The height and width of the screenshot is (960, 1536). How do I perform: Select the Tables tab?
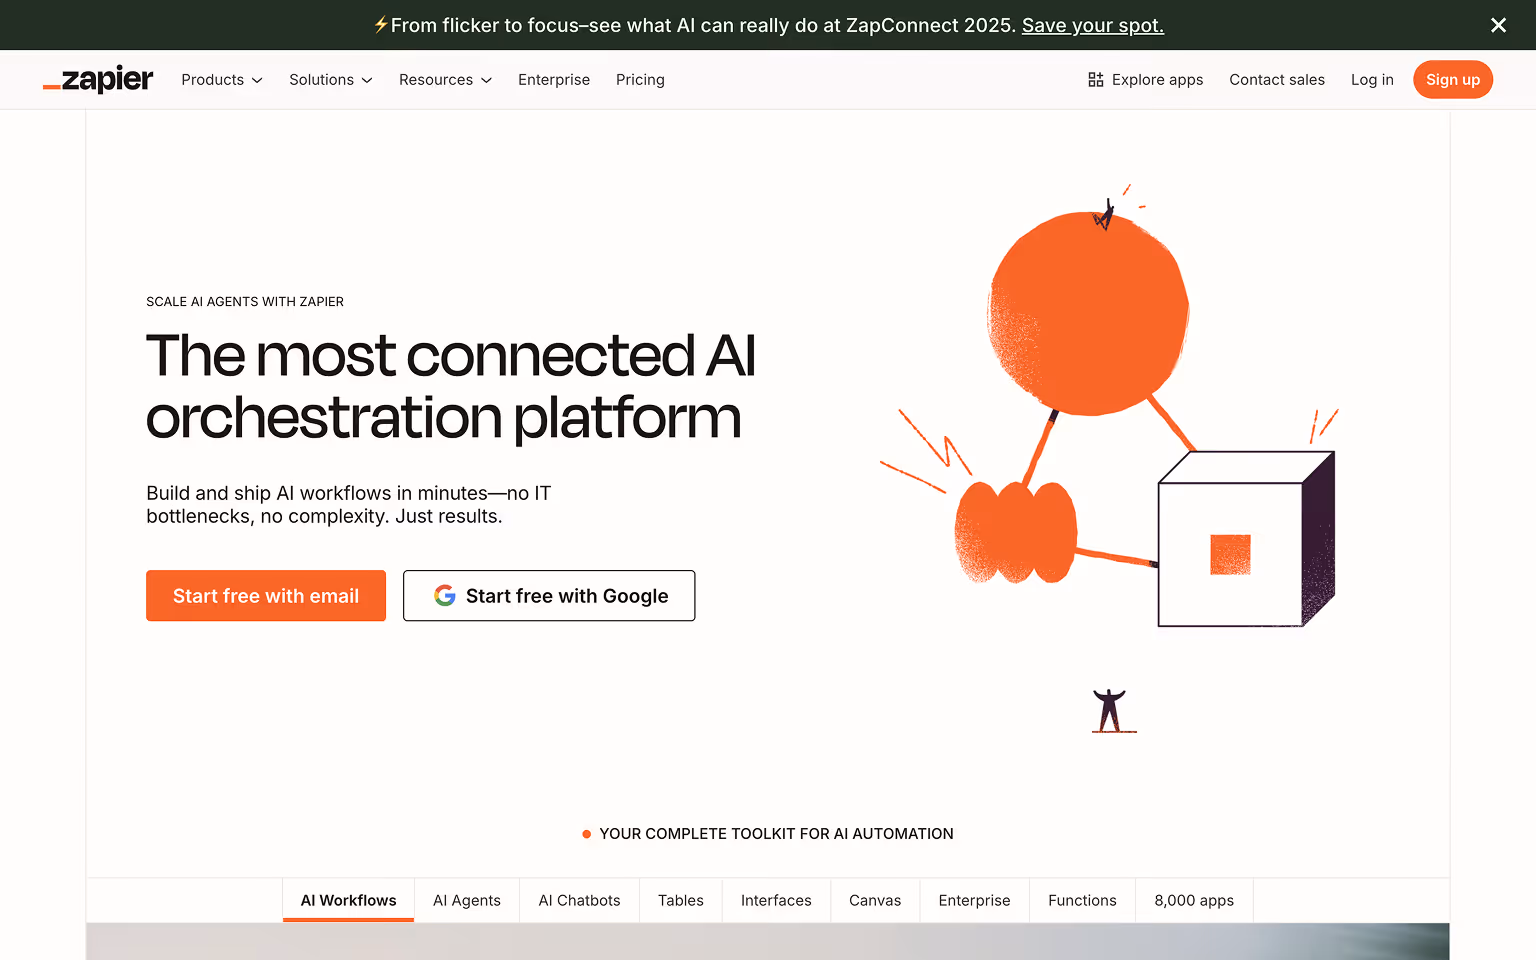pyautogui.click(x=680, y=900)
